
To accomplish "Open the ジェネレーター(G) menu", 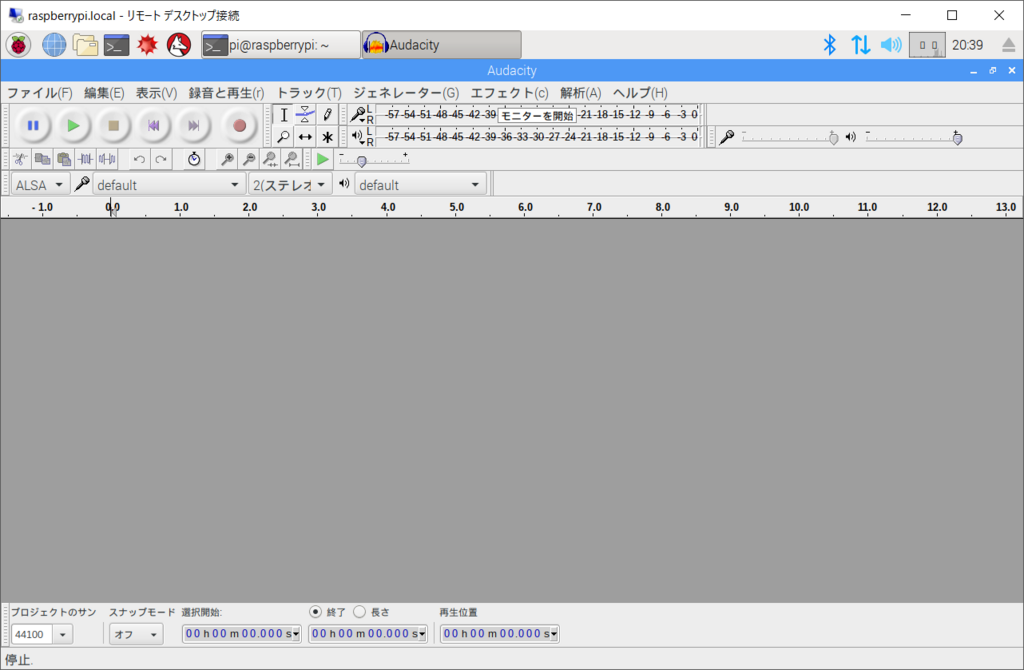I will coord(406,93).
